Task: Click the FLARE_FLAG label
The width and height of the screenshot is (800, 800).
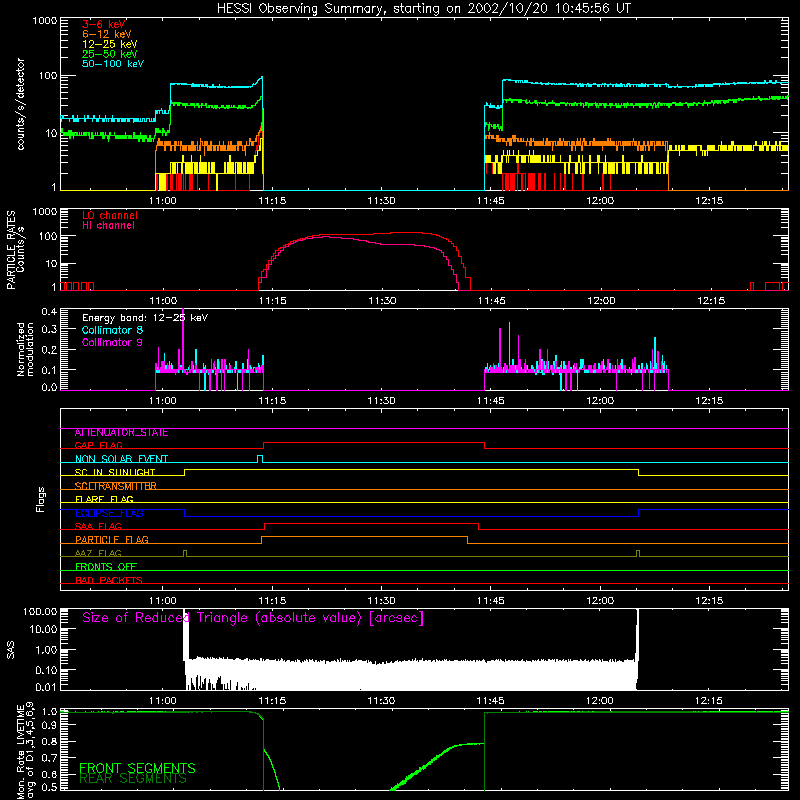Action: click(x=104, y=499)
